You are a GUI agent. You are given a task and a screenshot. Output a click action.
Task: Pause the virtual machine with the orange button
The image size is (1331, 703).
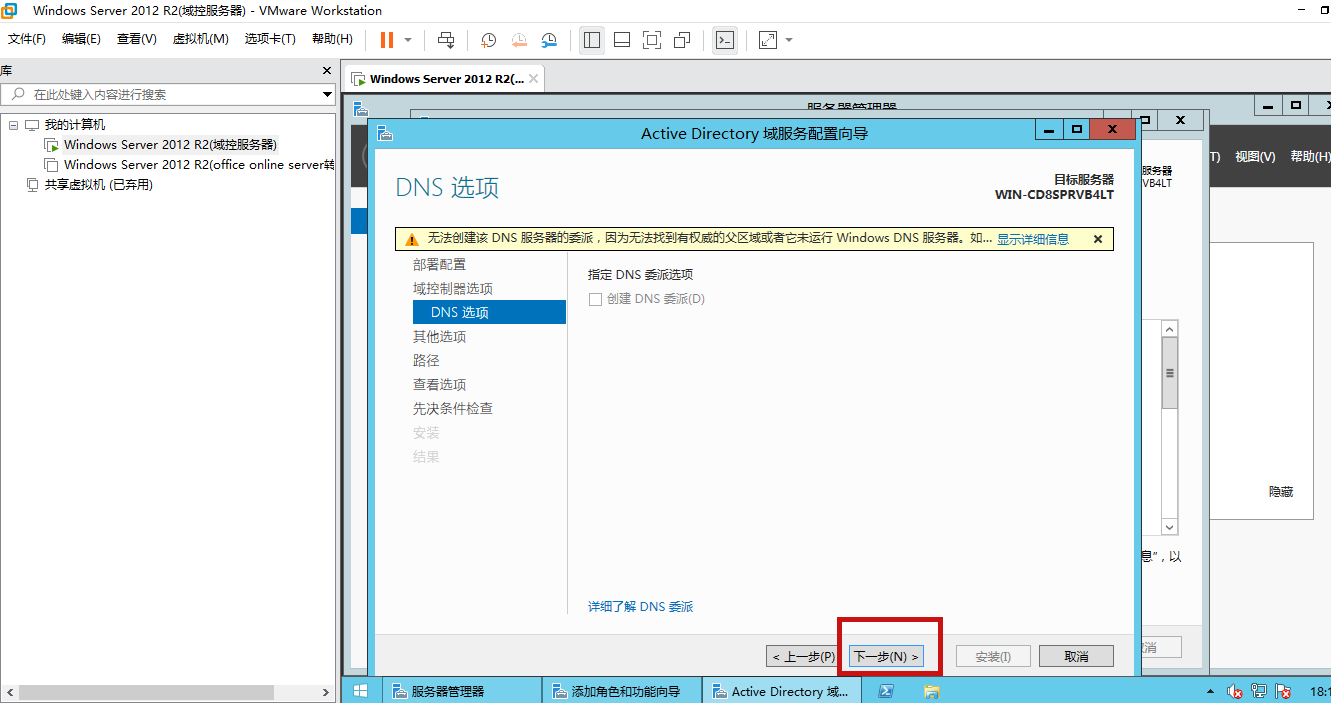[x=386, y=40]
